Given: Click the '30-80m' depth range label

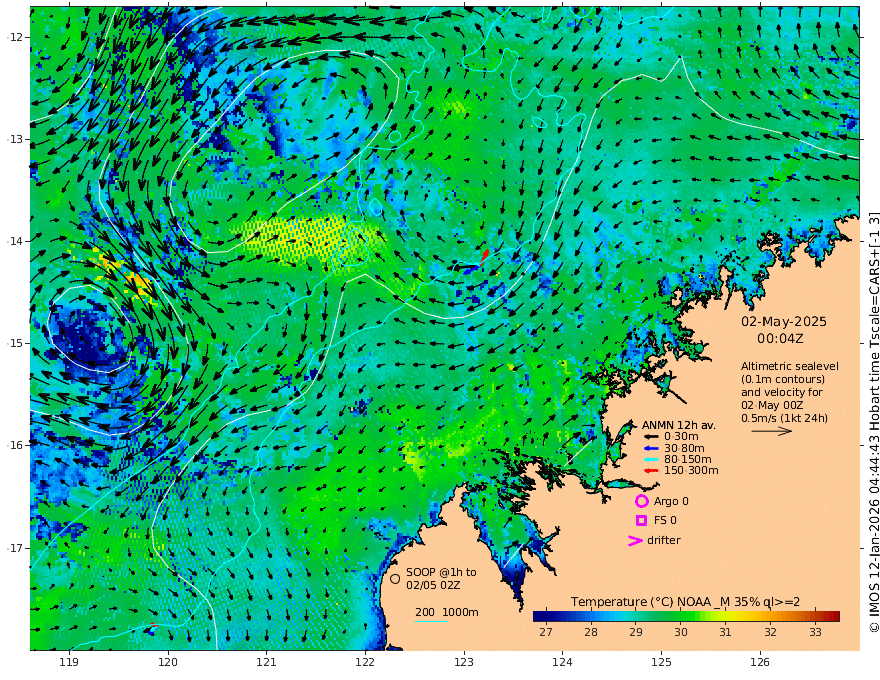Looking at the screenshot, I should pyautogui.click(x=684, y=448).
